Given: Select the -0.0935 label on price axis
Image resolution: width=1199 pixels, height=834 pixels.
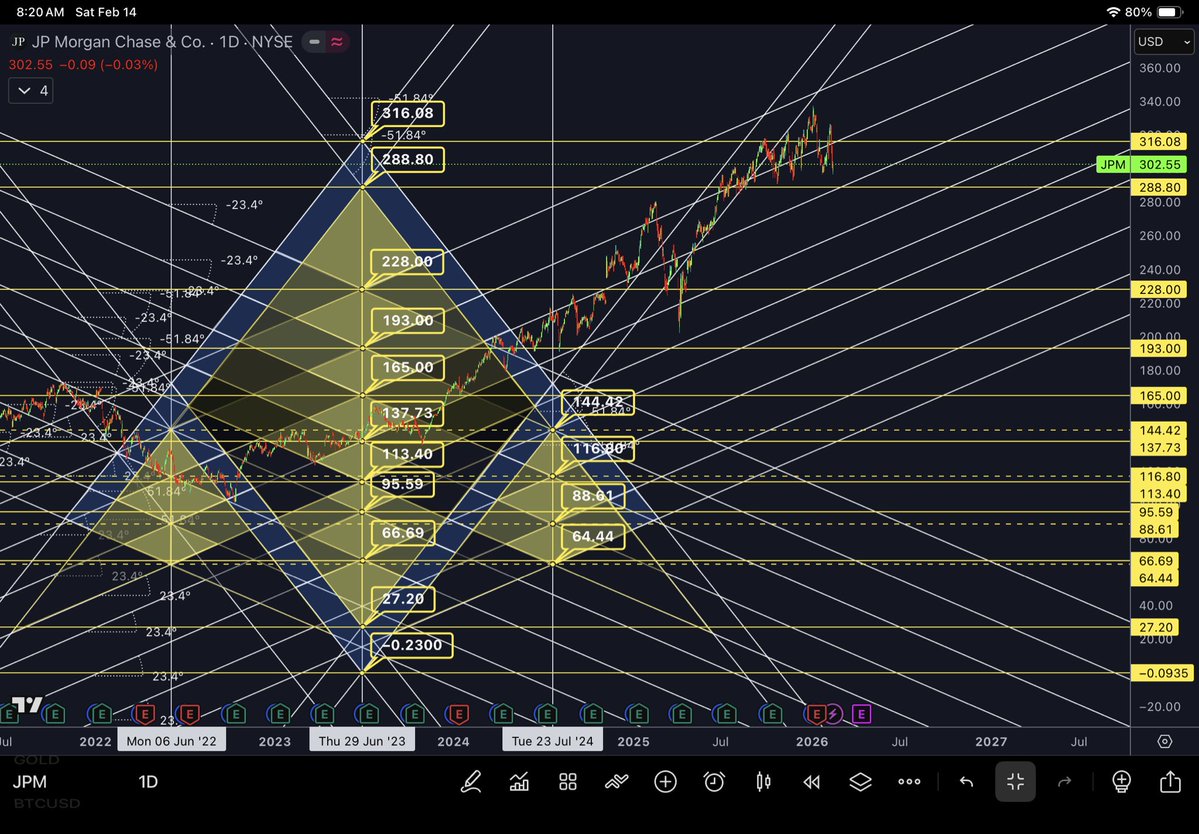Looking at the screenshot, I should click(1163, 673).
